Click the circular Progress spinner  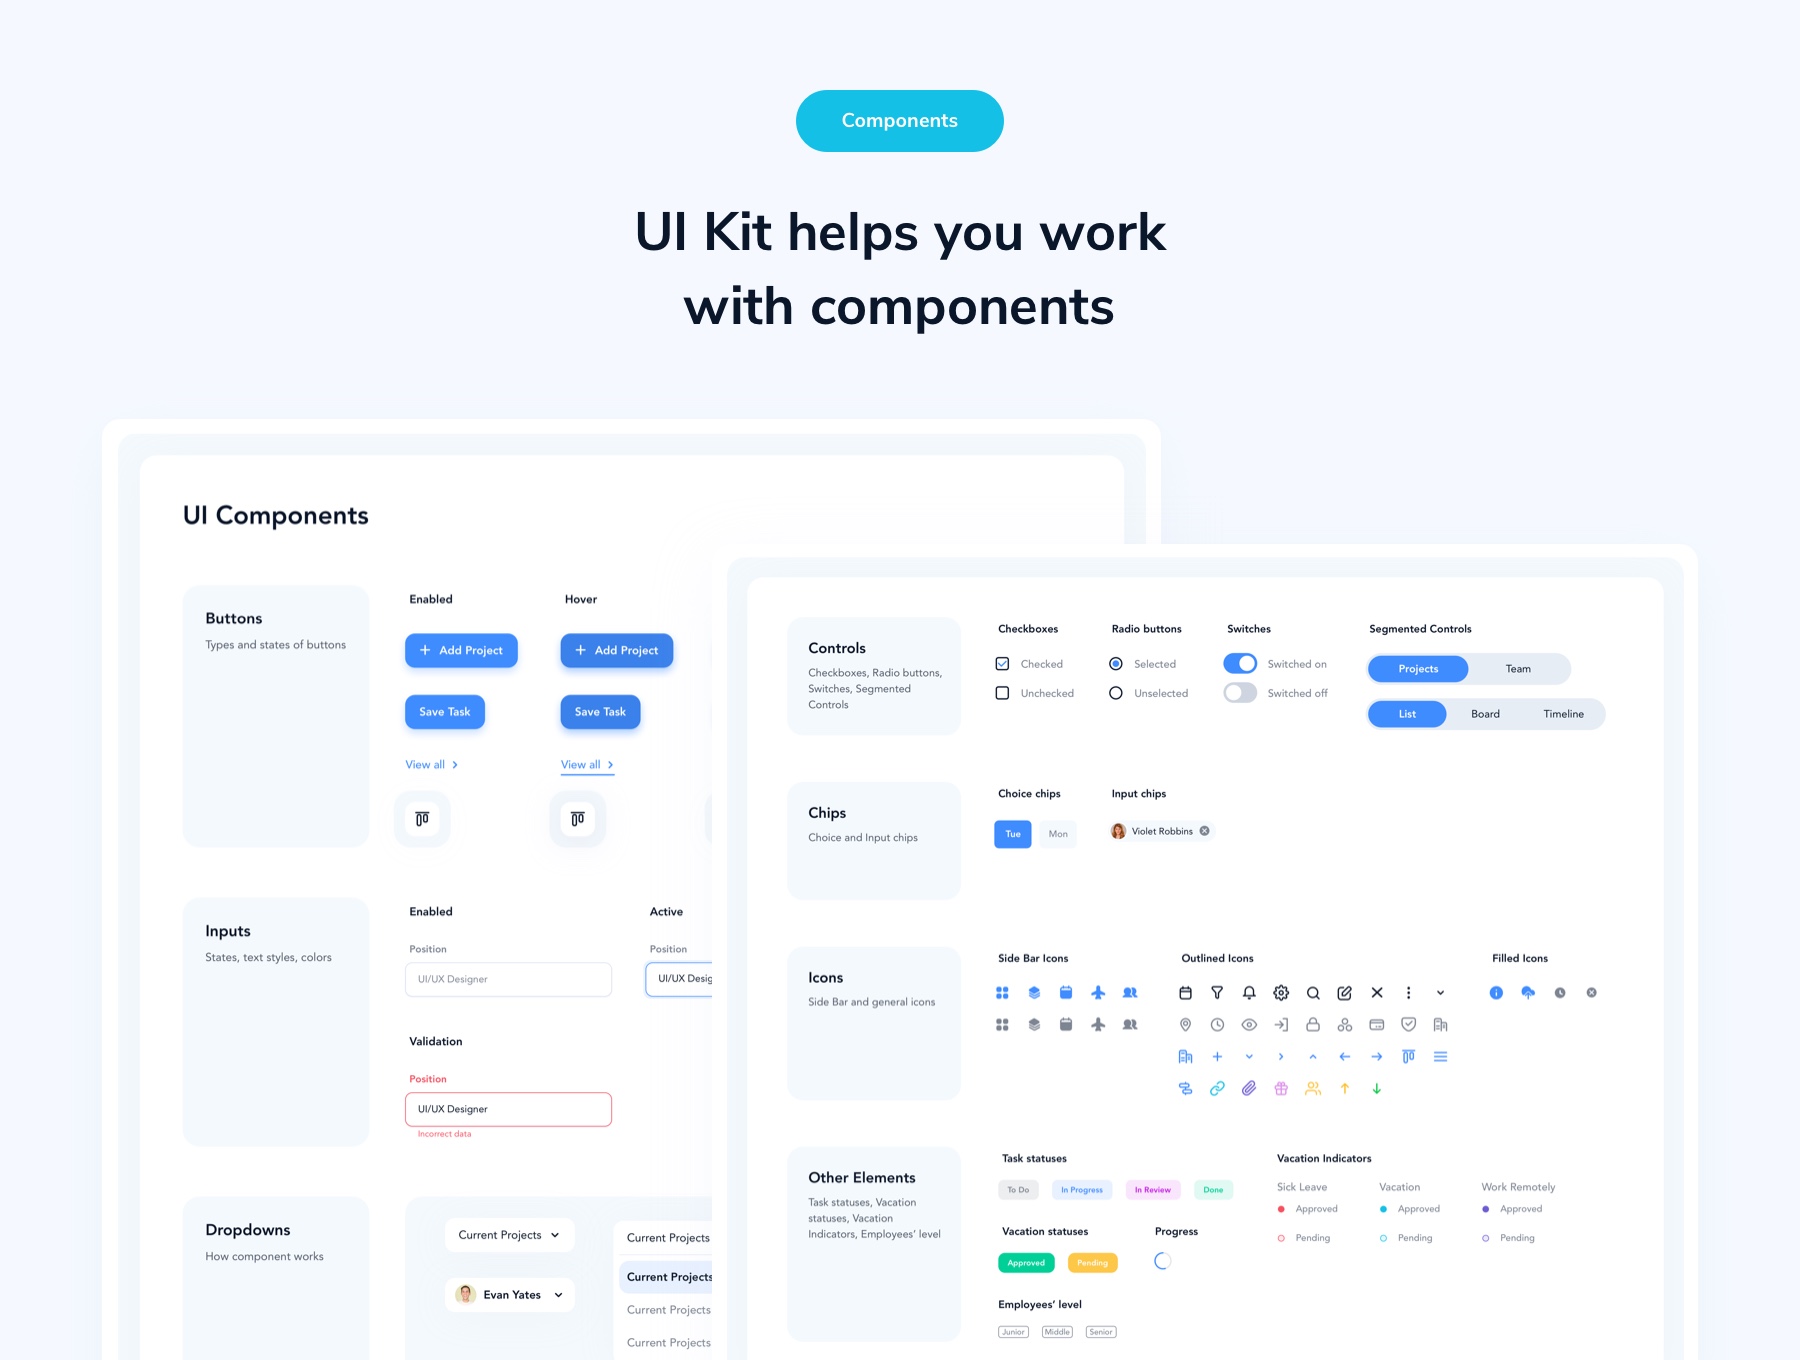coord(1162,1261)
